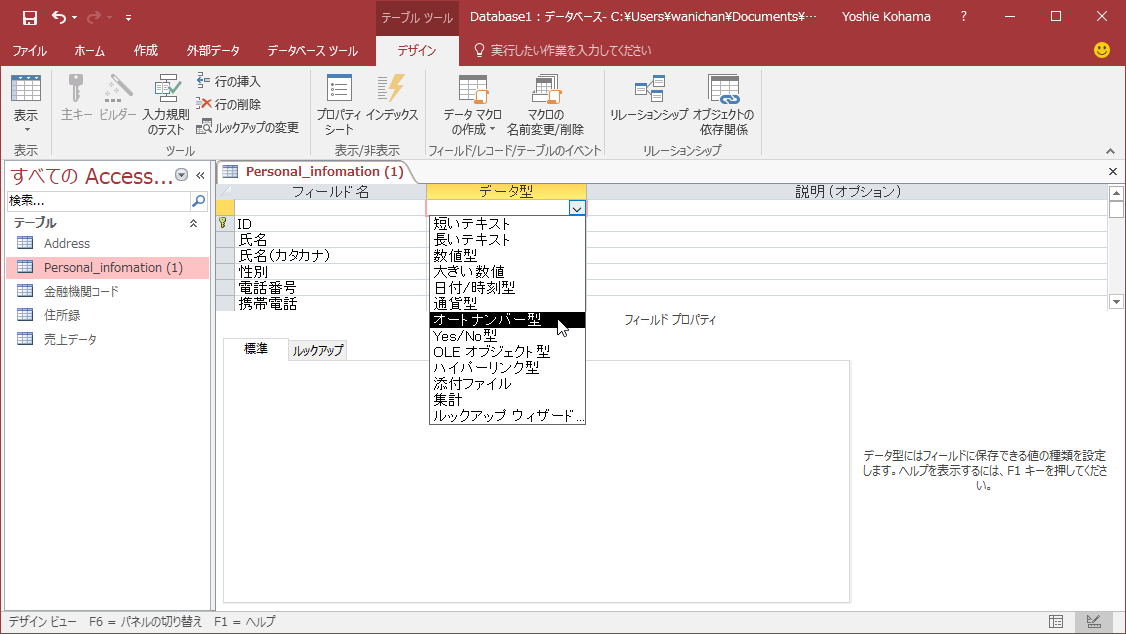Choose 大きい数値 data type
Image resolution: width=1126 pixels, height=634 pixels.
tap(507, 272)
